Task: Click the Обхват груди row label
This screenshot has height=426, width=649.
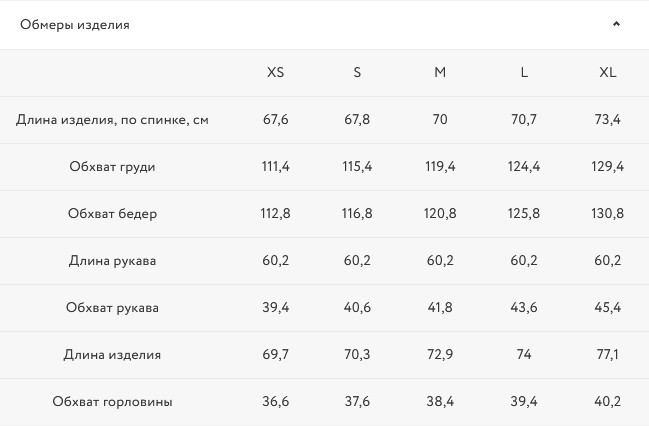Action: coord(112,167)
